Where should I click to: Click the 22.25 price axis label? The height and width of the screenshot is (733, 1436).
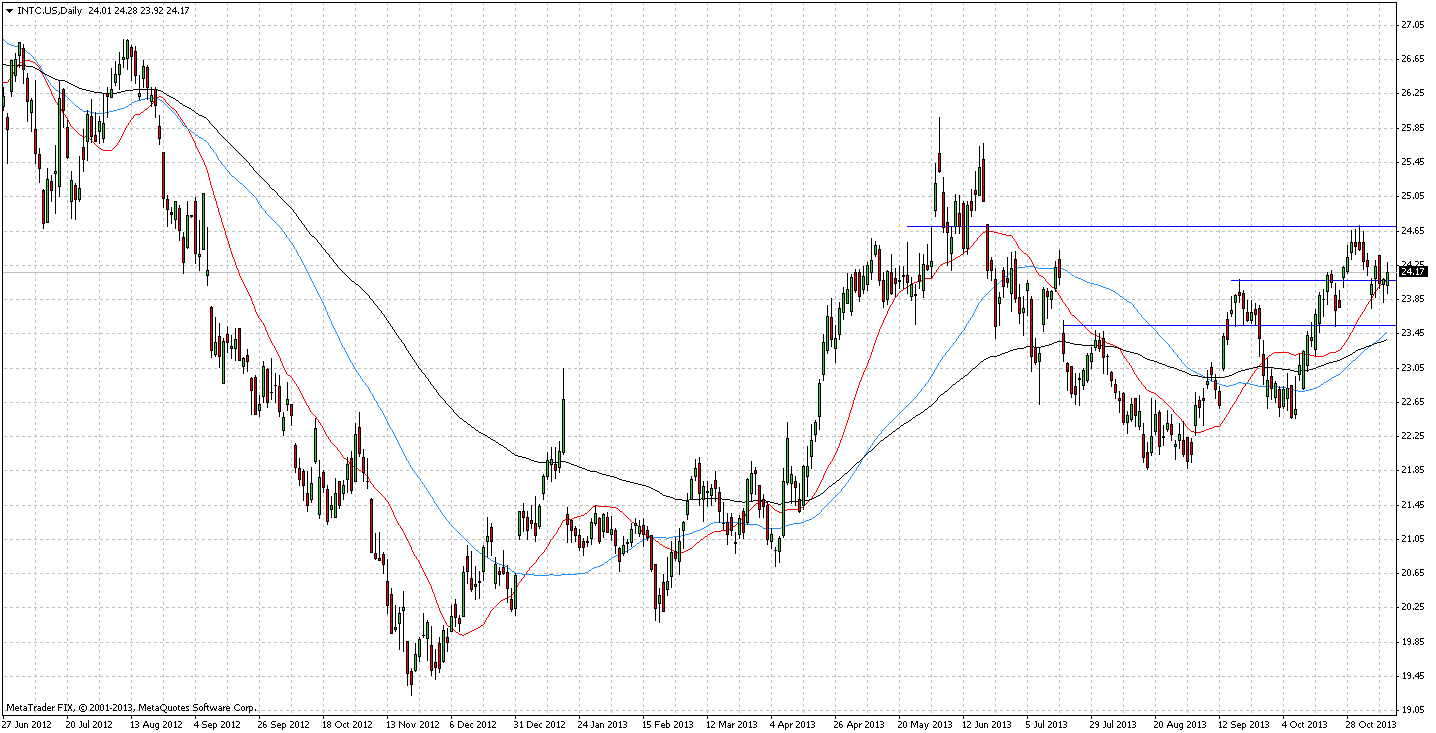pyautogui.click(x=1412, y=436)
